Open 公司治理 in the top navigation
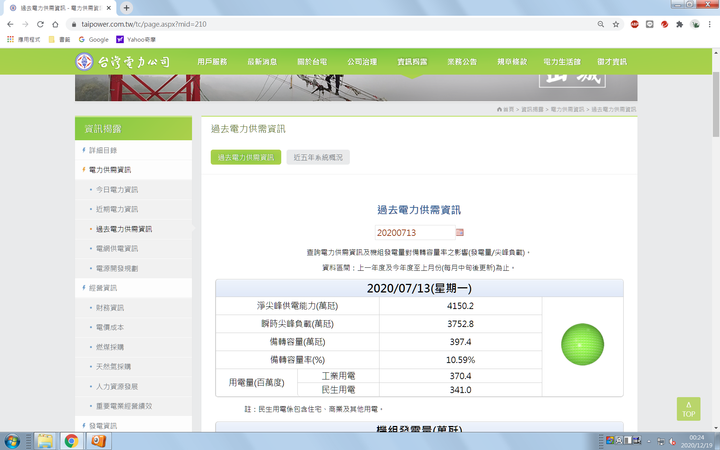The width and height of the screenshot is (720, 450). pos(362,62)
